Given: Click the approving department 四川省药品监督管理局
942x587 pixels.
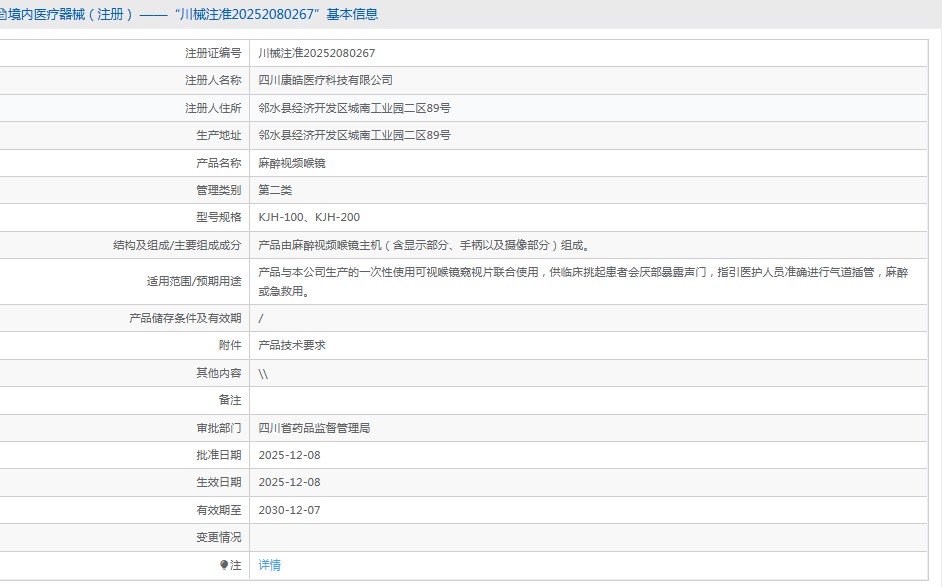Looking at the screenshot, I should tap(314, 428).
